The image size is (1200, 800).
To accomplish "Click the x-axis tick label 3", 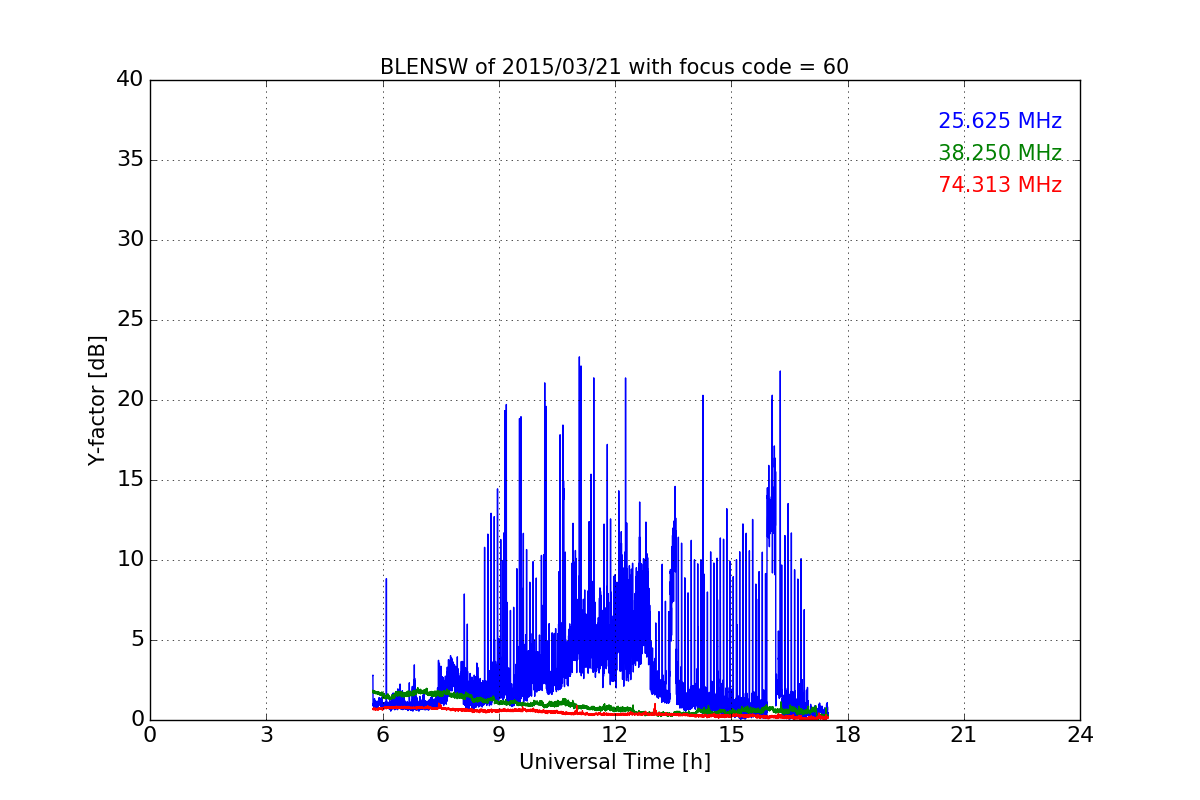I will [266, 735].
